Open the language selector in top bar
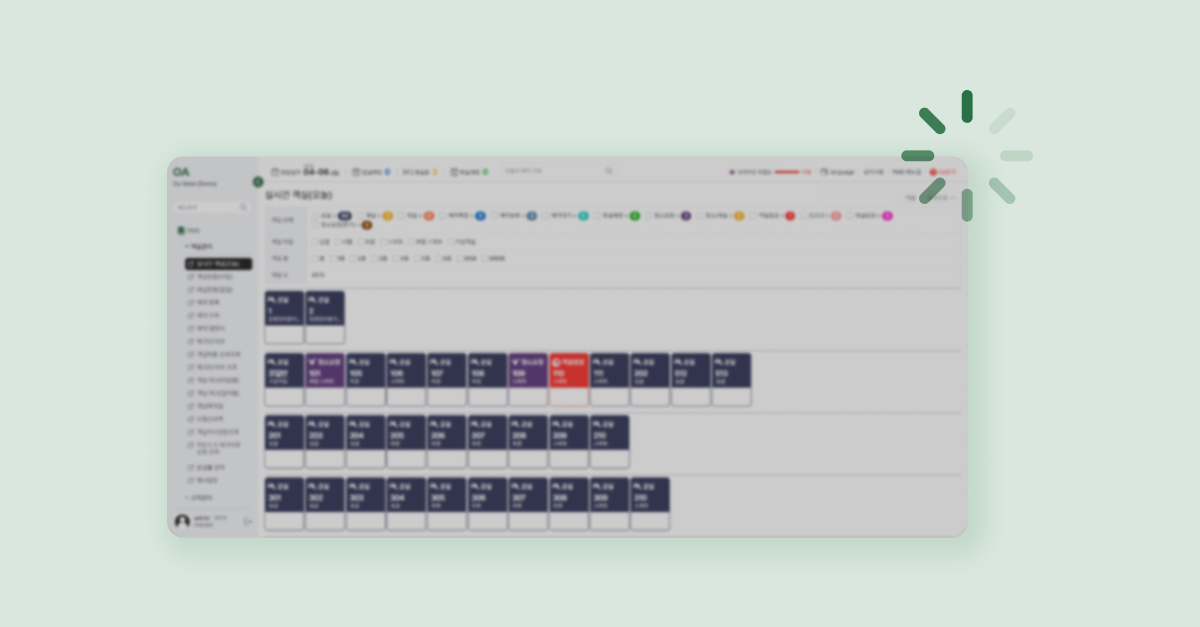Image resolution: width=1200 pixels, height=627 pixels. coord(838,172)
